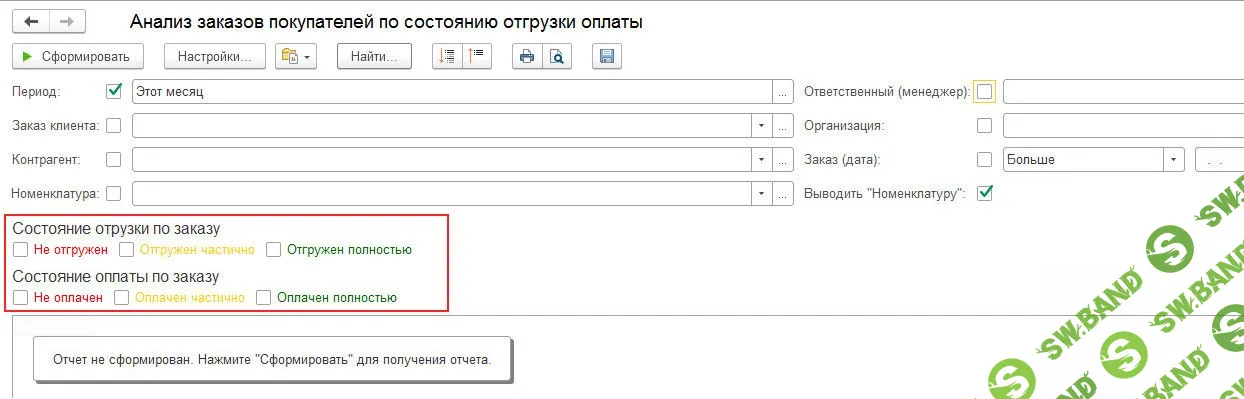This screenshot has height=399, width=1244.
Task: Enable the Ответственный (менеджер) checkbox
Action: [x=985, y=91]
